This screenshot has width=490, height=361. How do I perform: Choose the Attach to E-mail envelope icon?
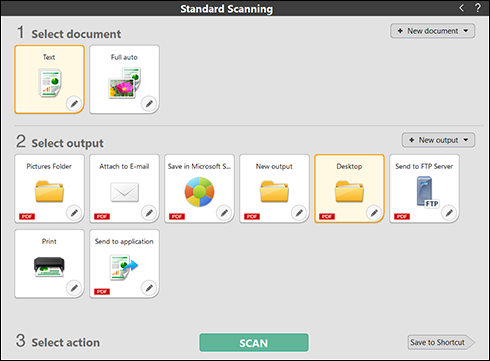(x=124, y=192)
